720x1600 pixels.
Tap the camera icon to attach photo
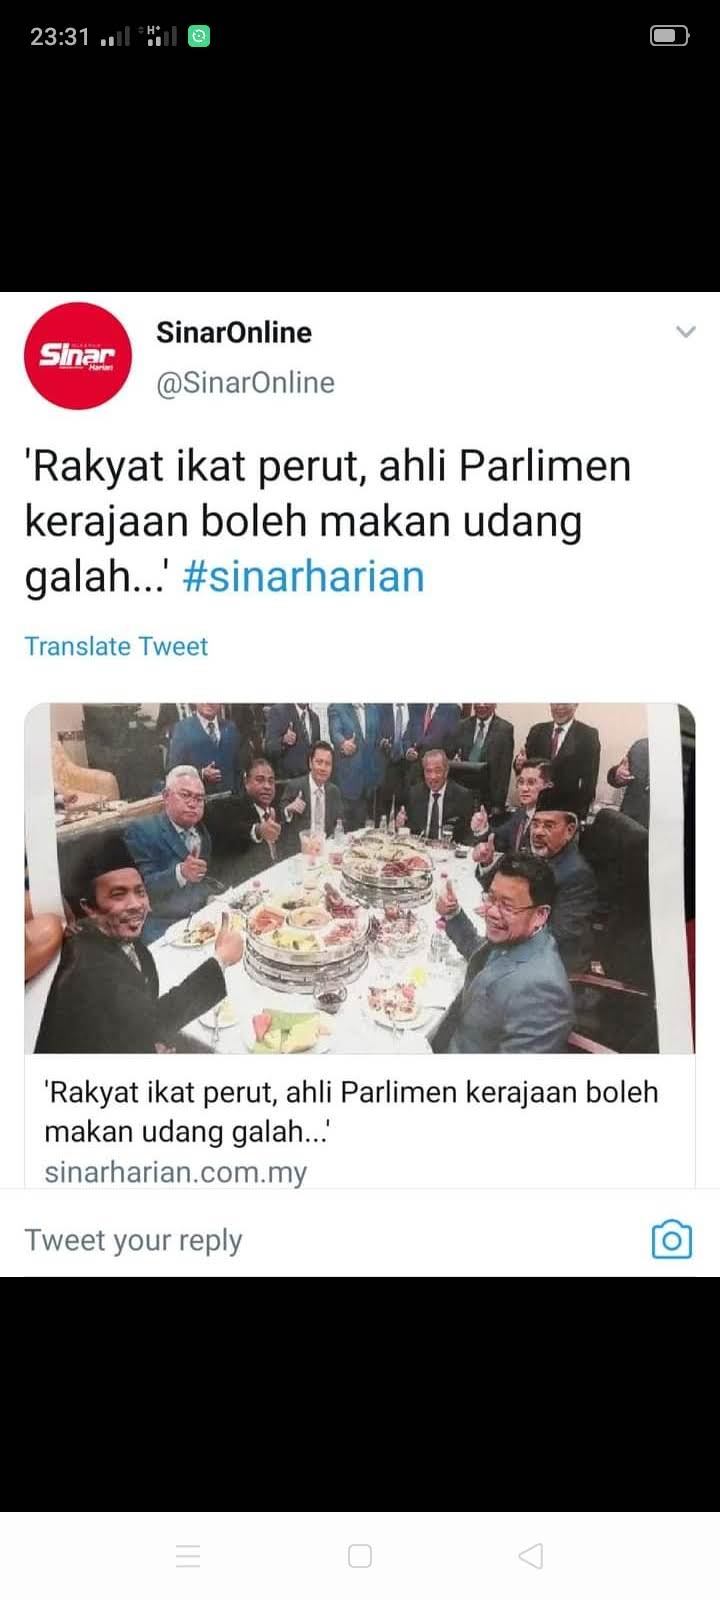coord(672,1240)
